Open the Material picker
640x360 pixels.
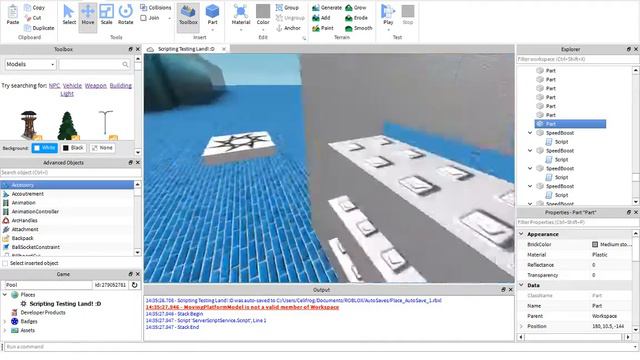(241, 15)
